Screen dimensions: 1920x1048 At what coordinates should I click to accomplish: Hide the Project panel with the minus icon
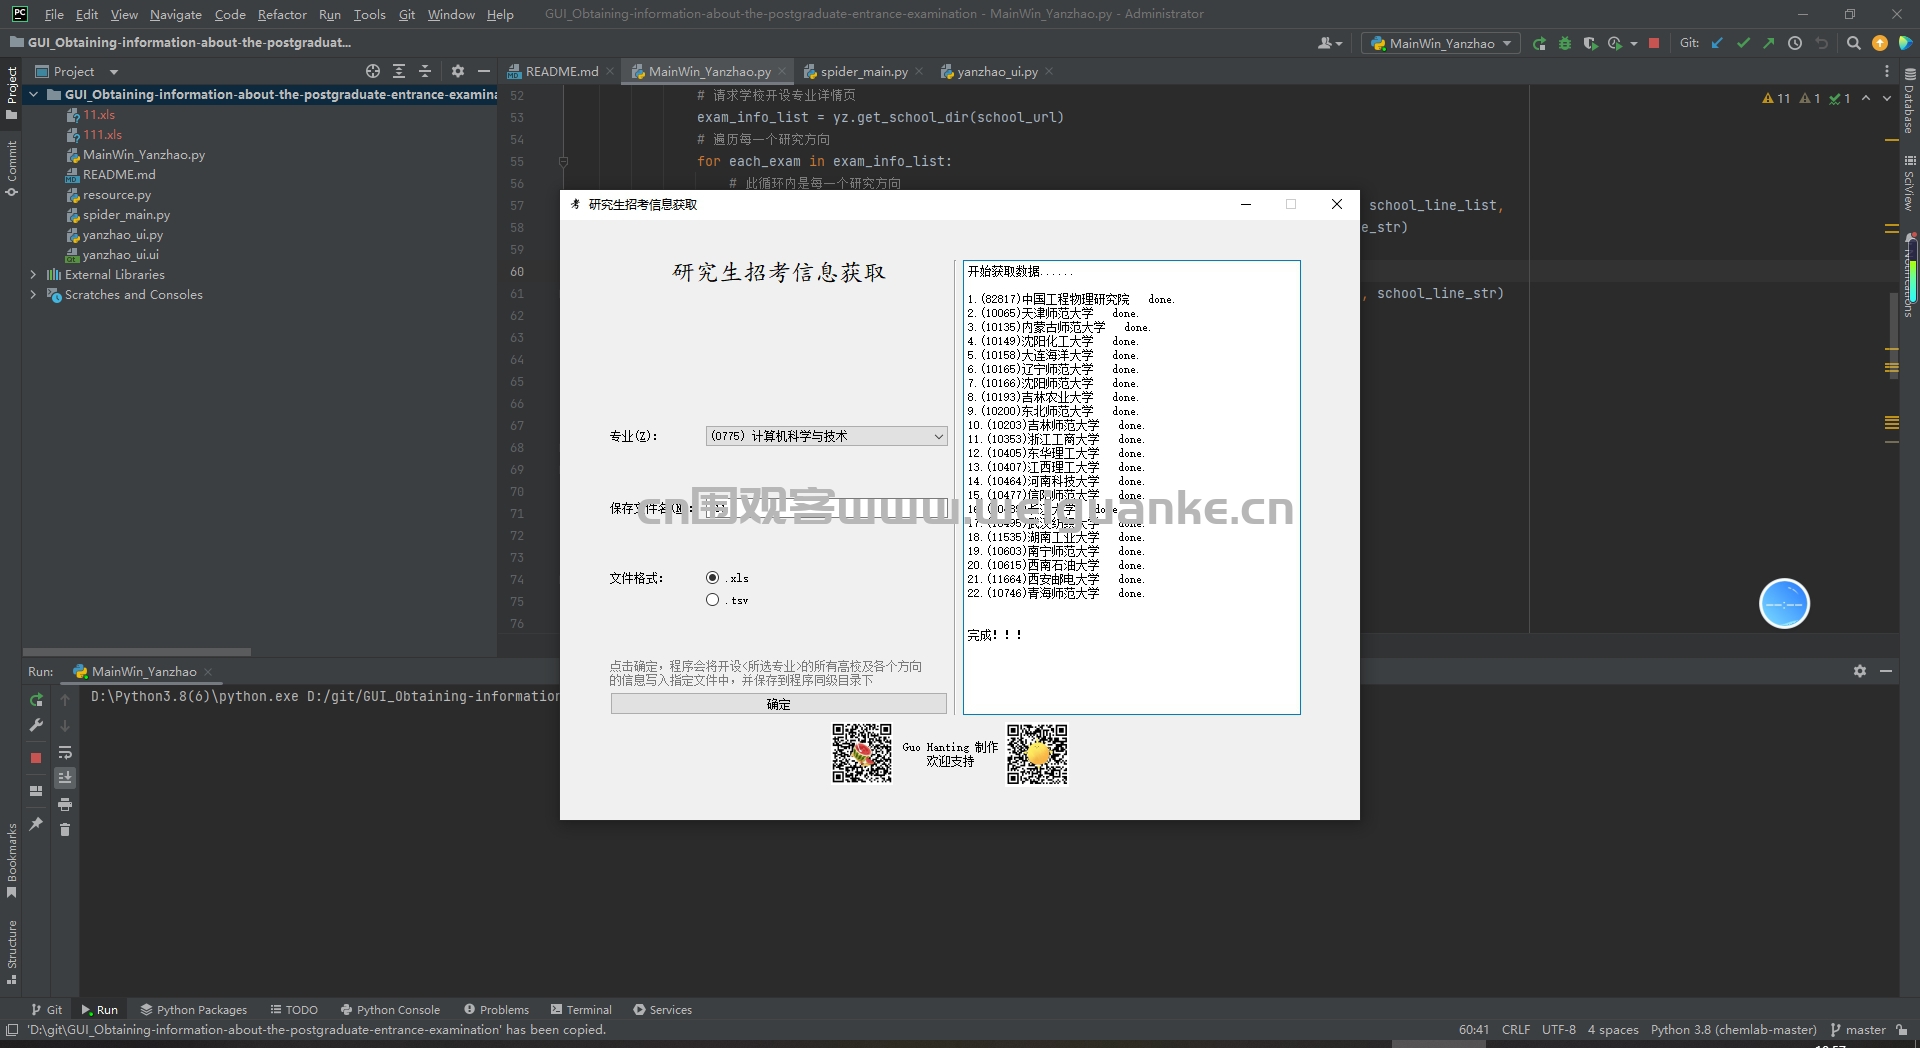tap(484, 71)
